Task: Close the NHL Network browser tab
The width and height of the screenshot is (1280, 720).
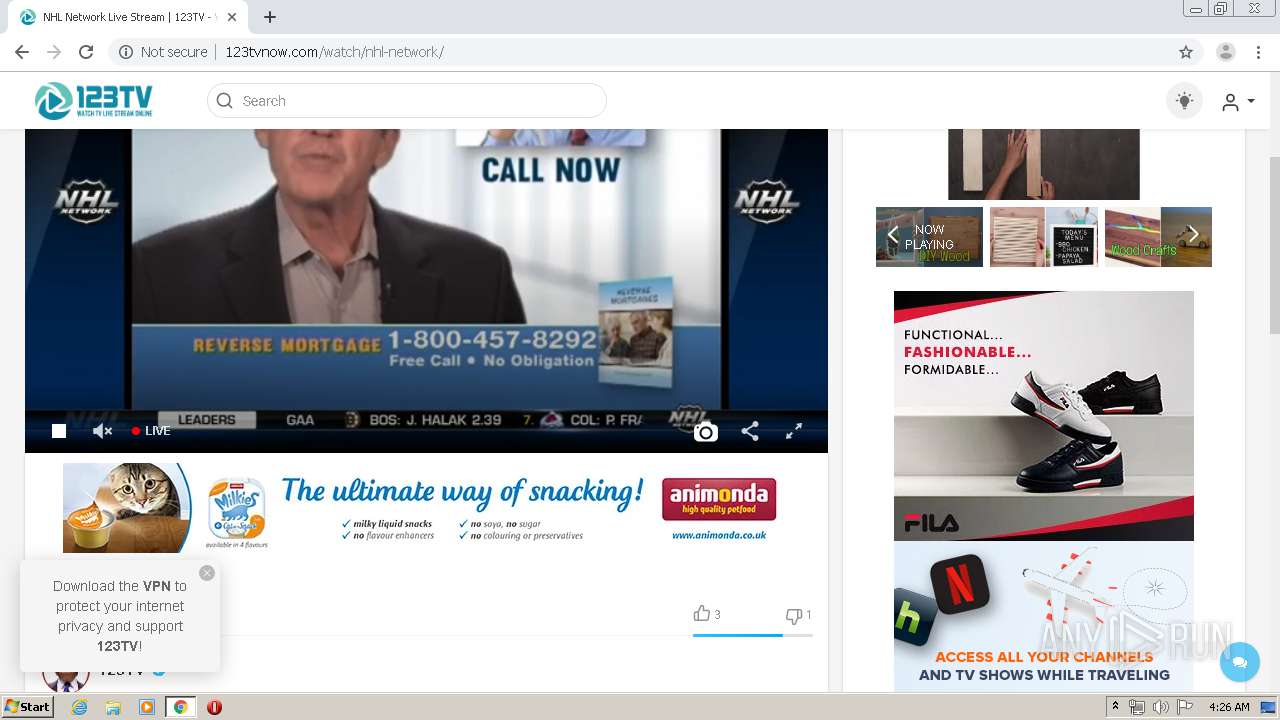Action: [233, 17]
